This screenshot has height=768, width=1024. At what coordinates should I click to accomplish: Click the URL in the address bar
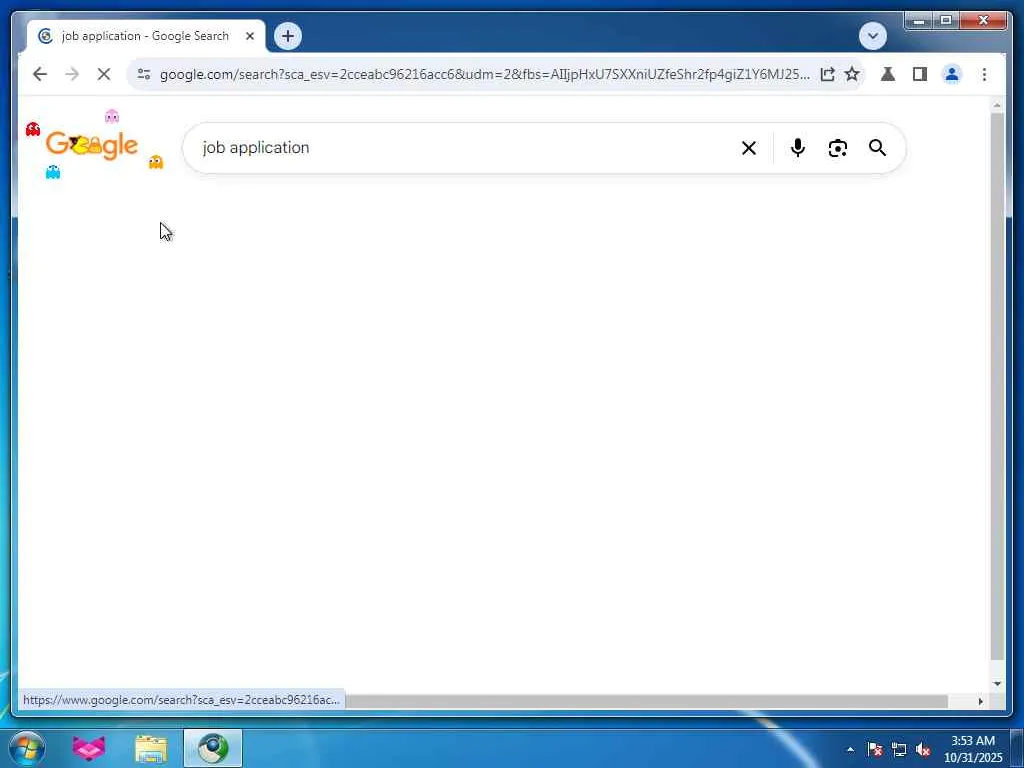tap(485, 74)
